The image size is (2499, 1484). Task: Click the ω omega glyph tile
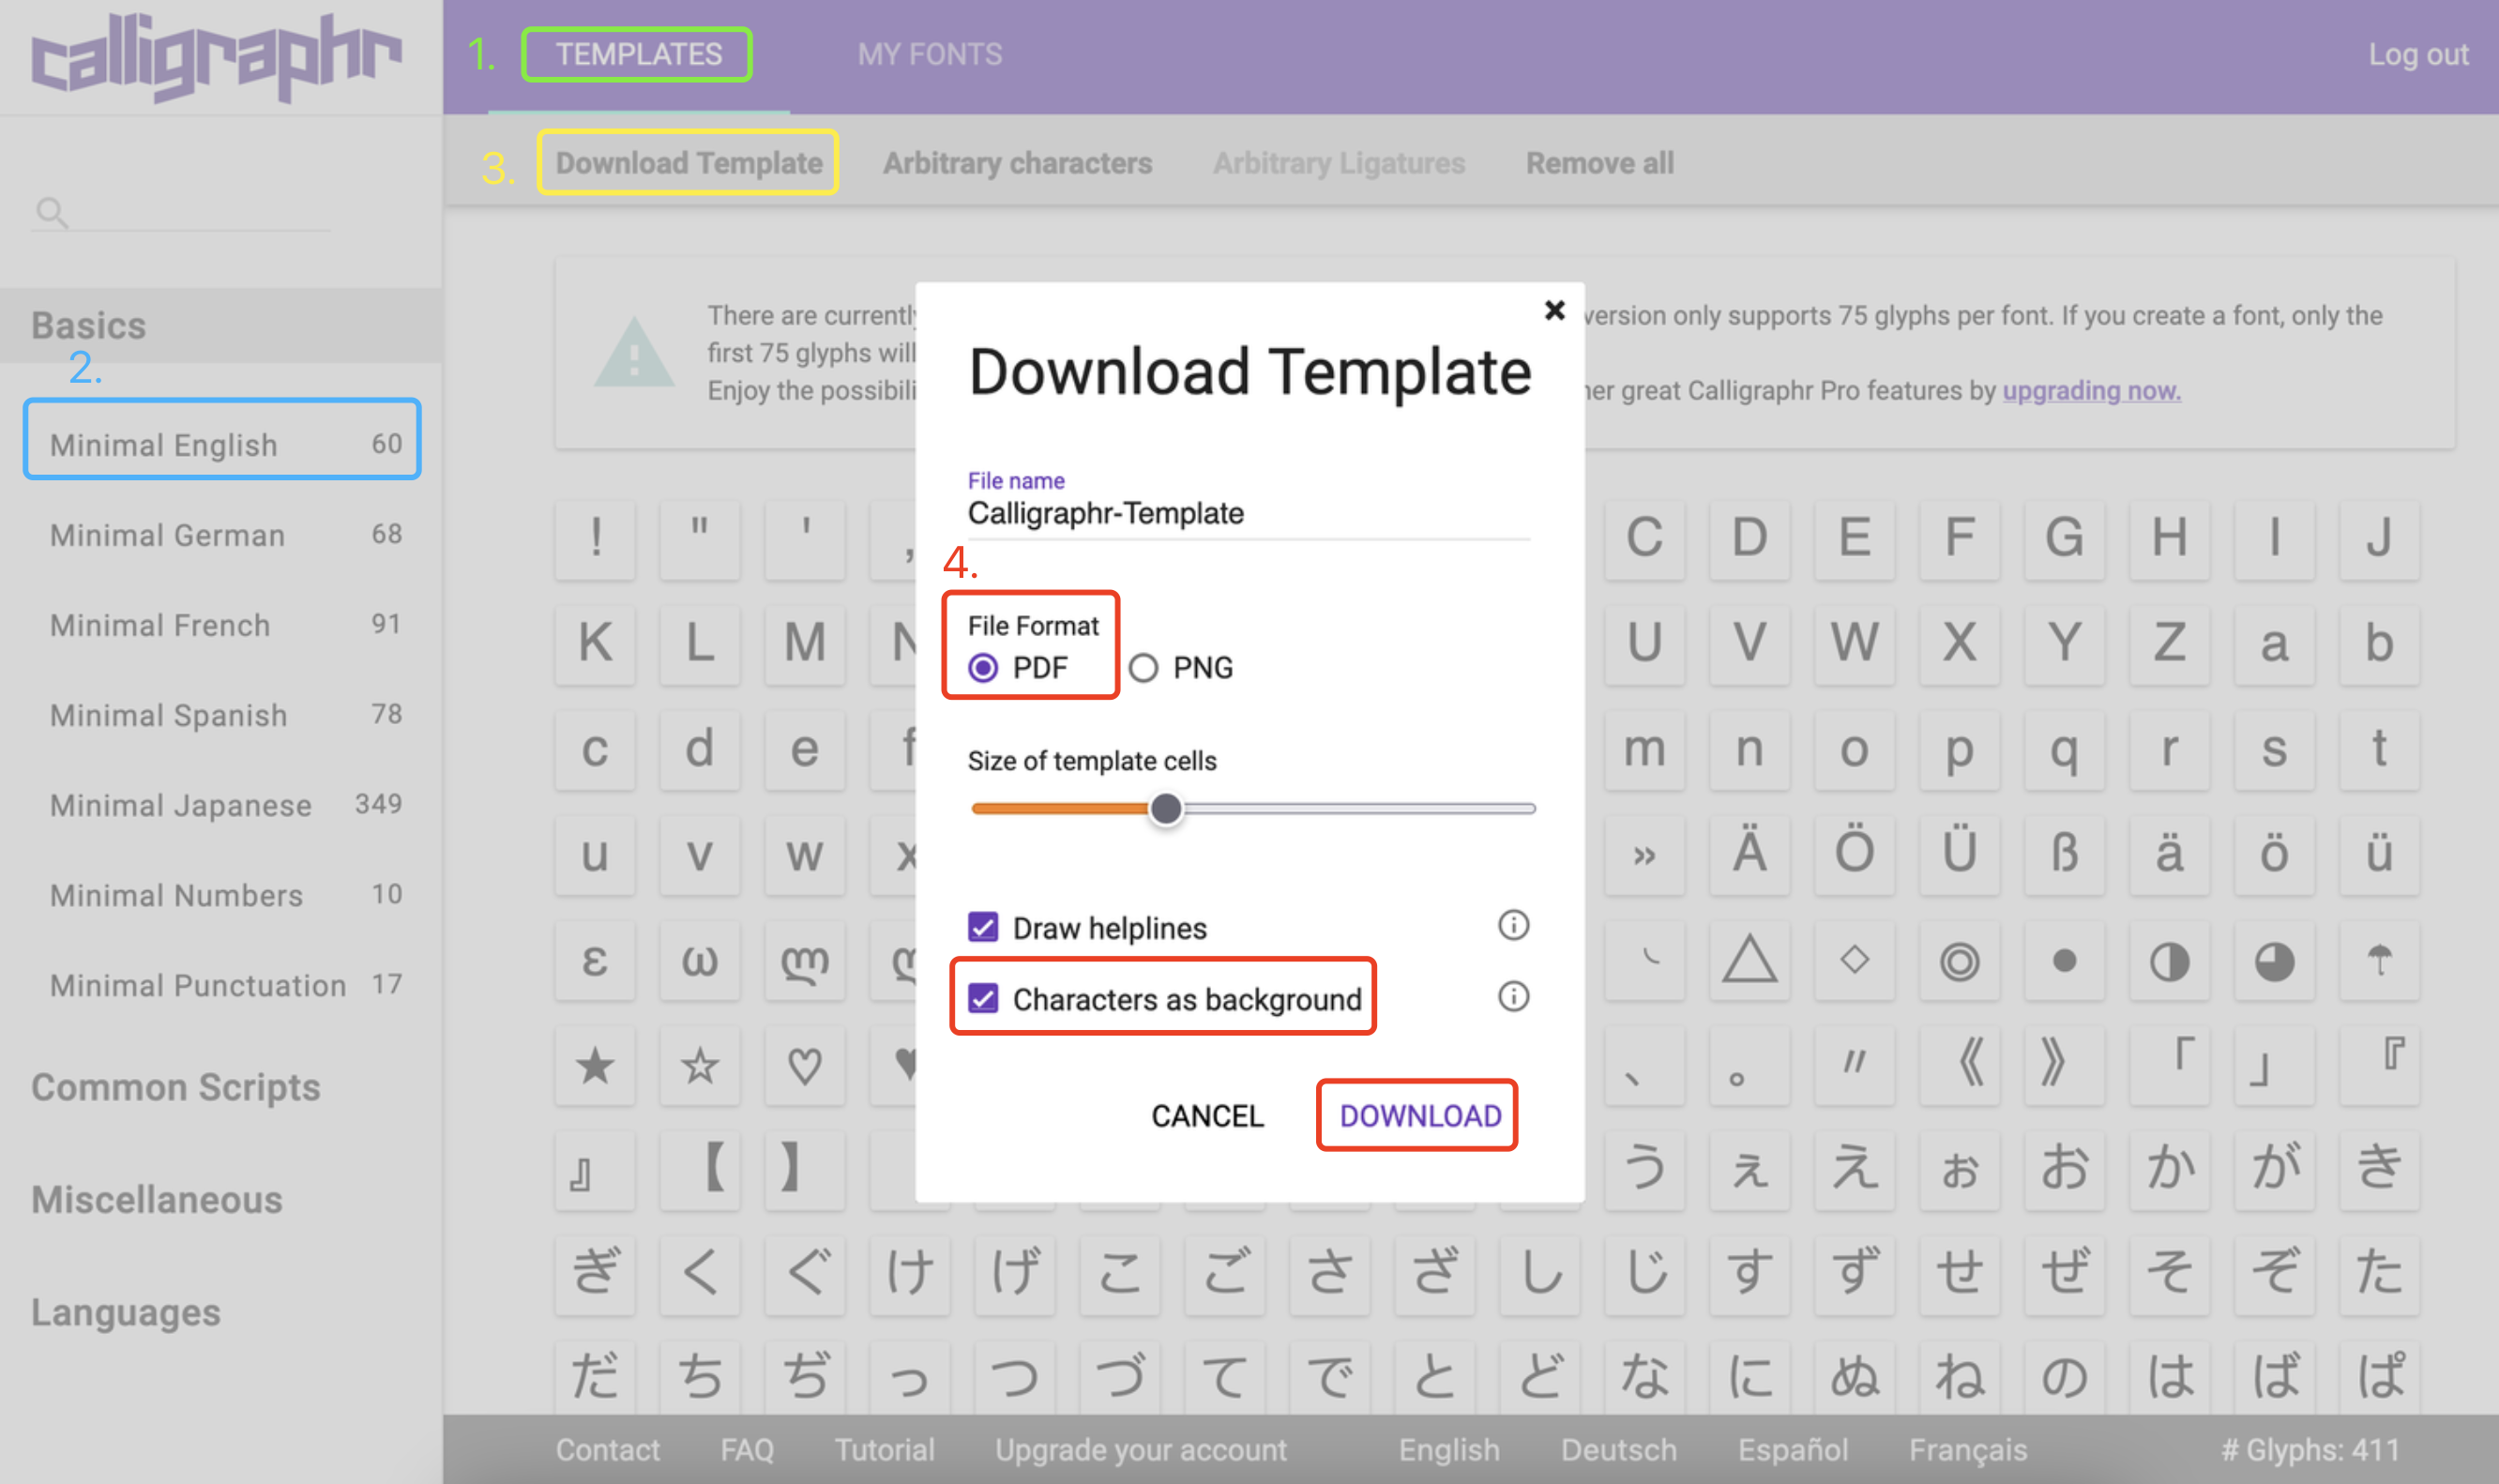coord(700,960)
